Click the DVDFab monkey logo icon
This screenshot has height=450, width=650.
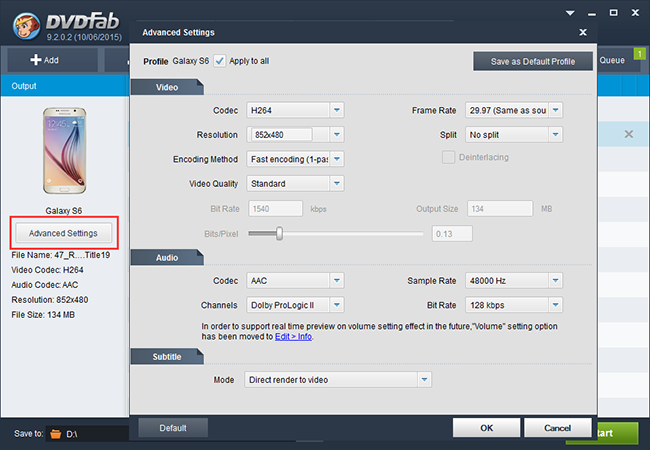click(x=26, y=26)
